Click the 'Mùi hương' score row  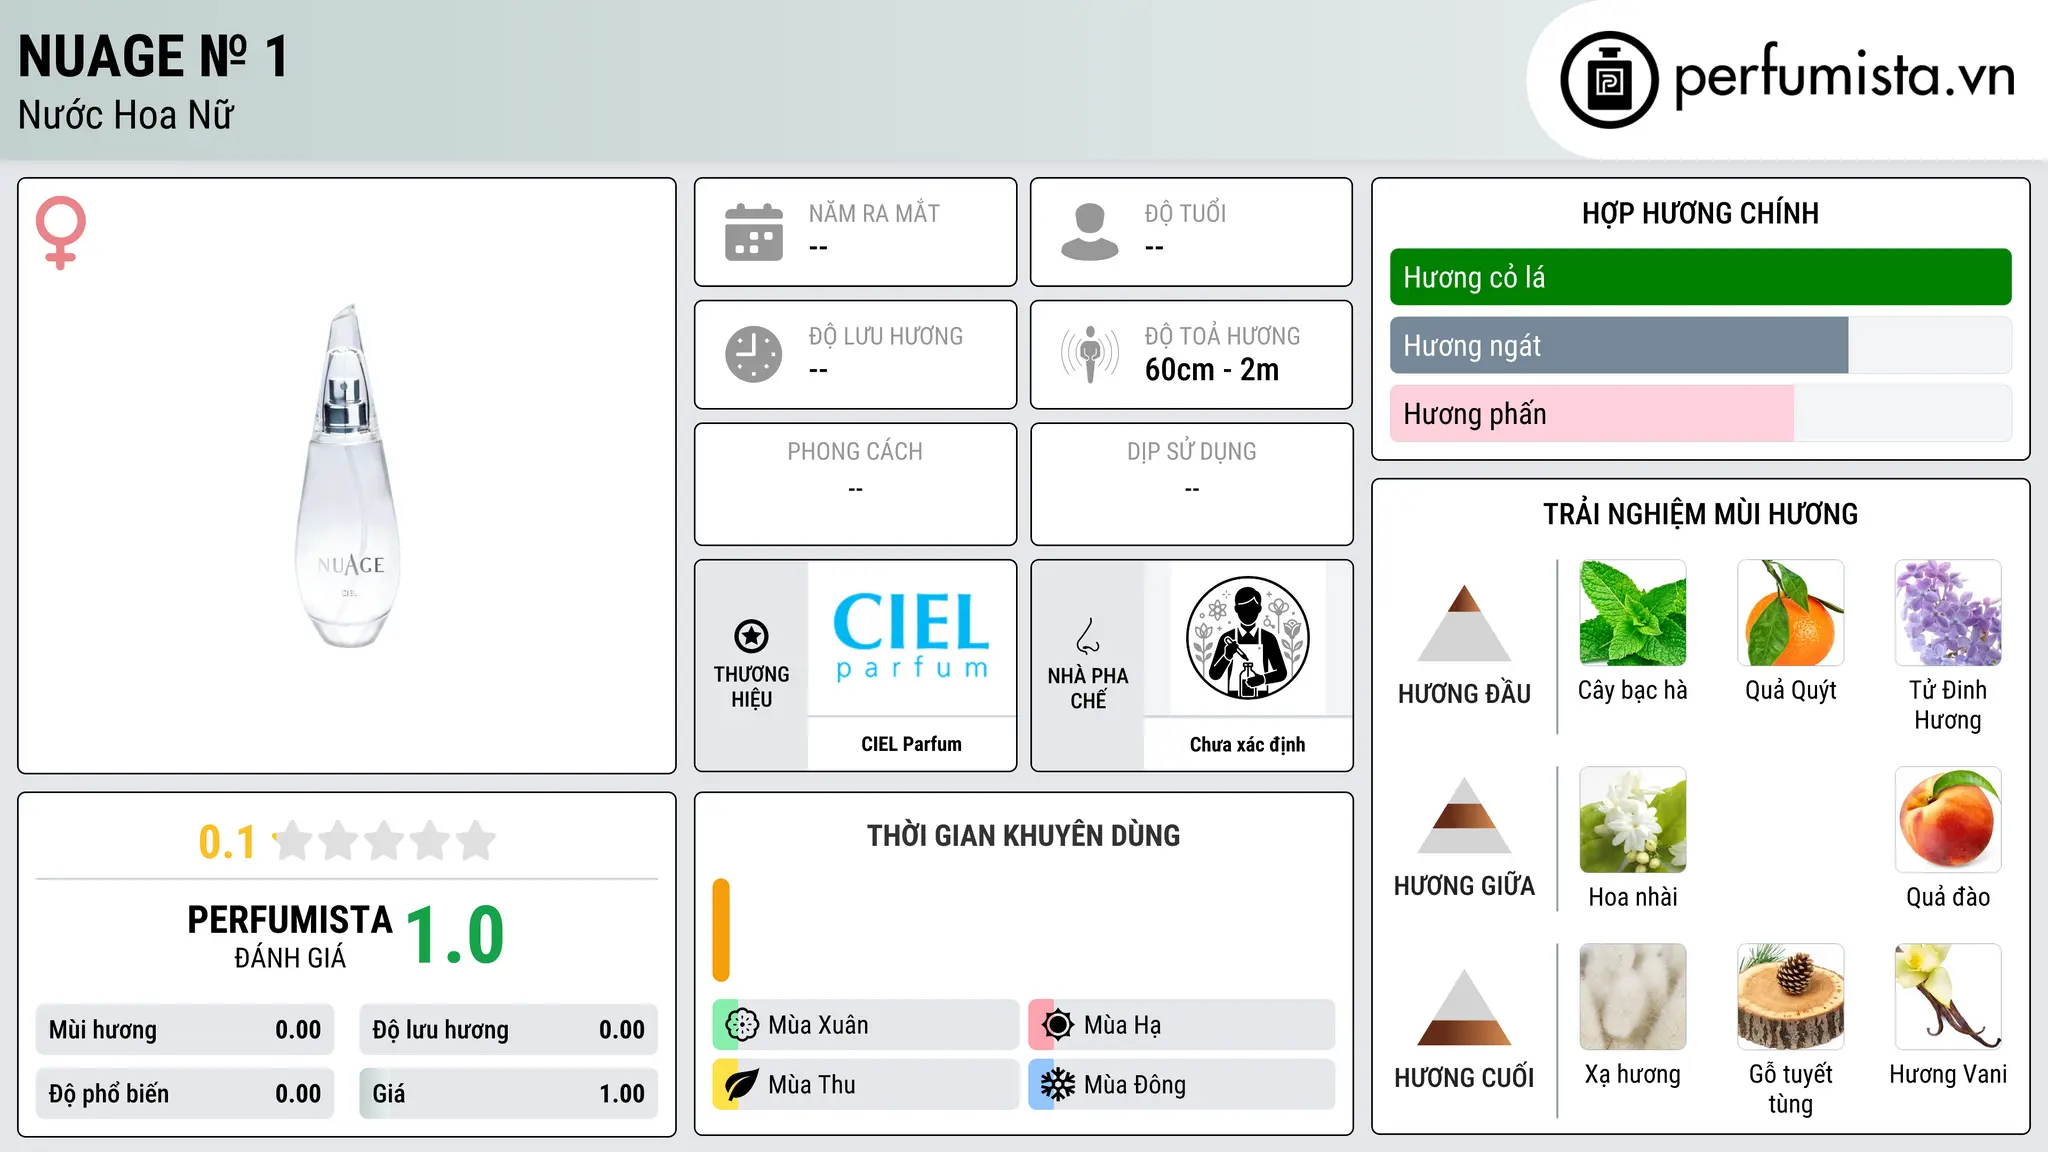(x=185, y=1030)
